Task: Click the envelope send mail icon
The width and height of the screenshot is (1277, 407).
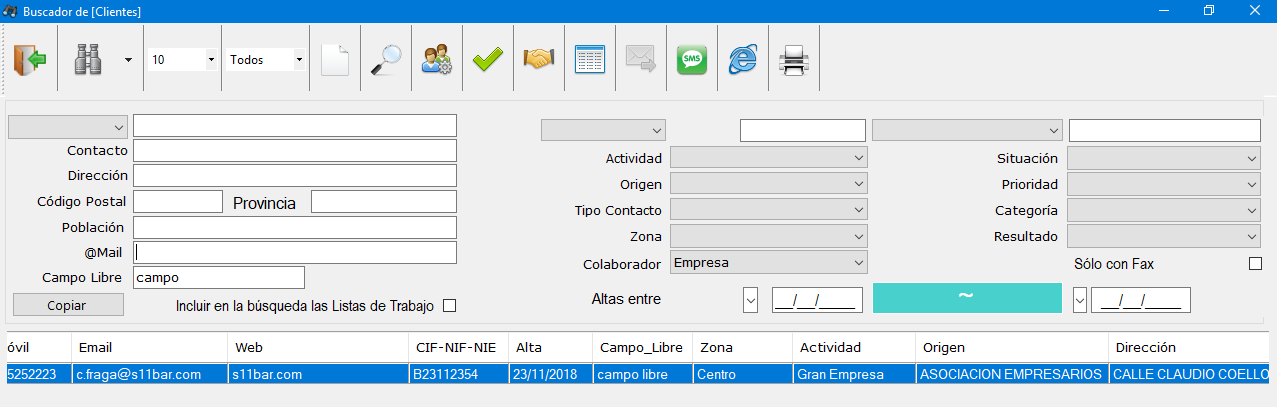Action: click(x=641, y=60)
